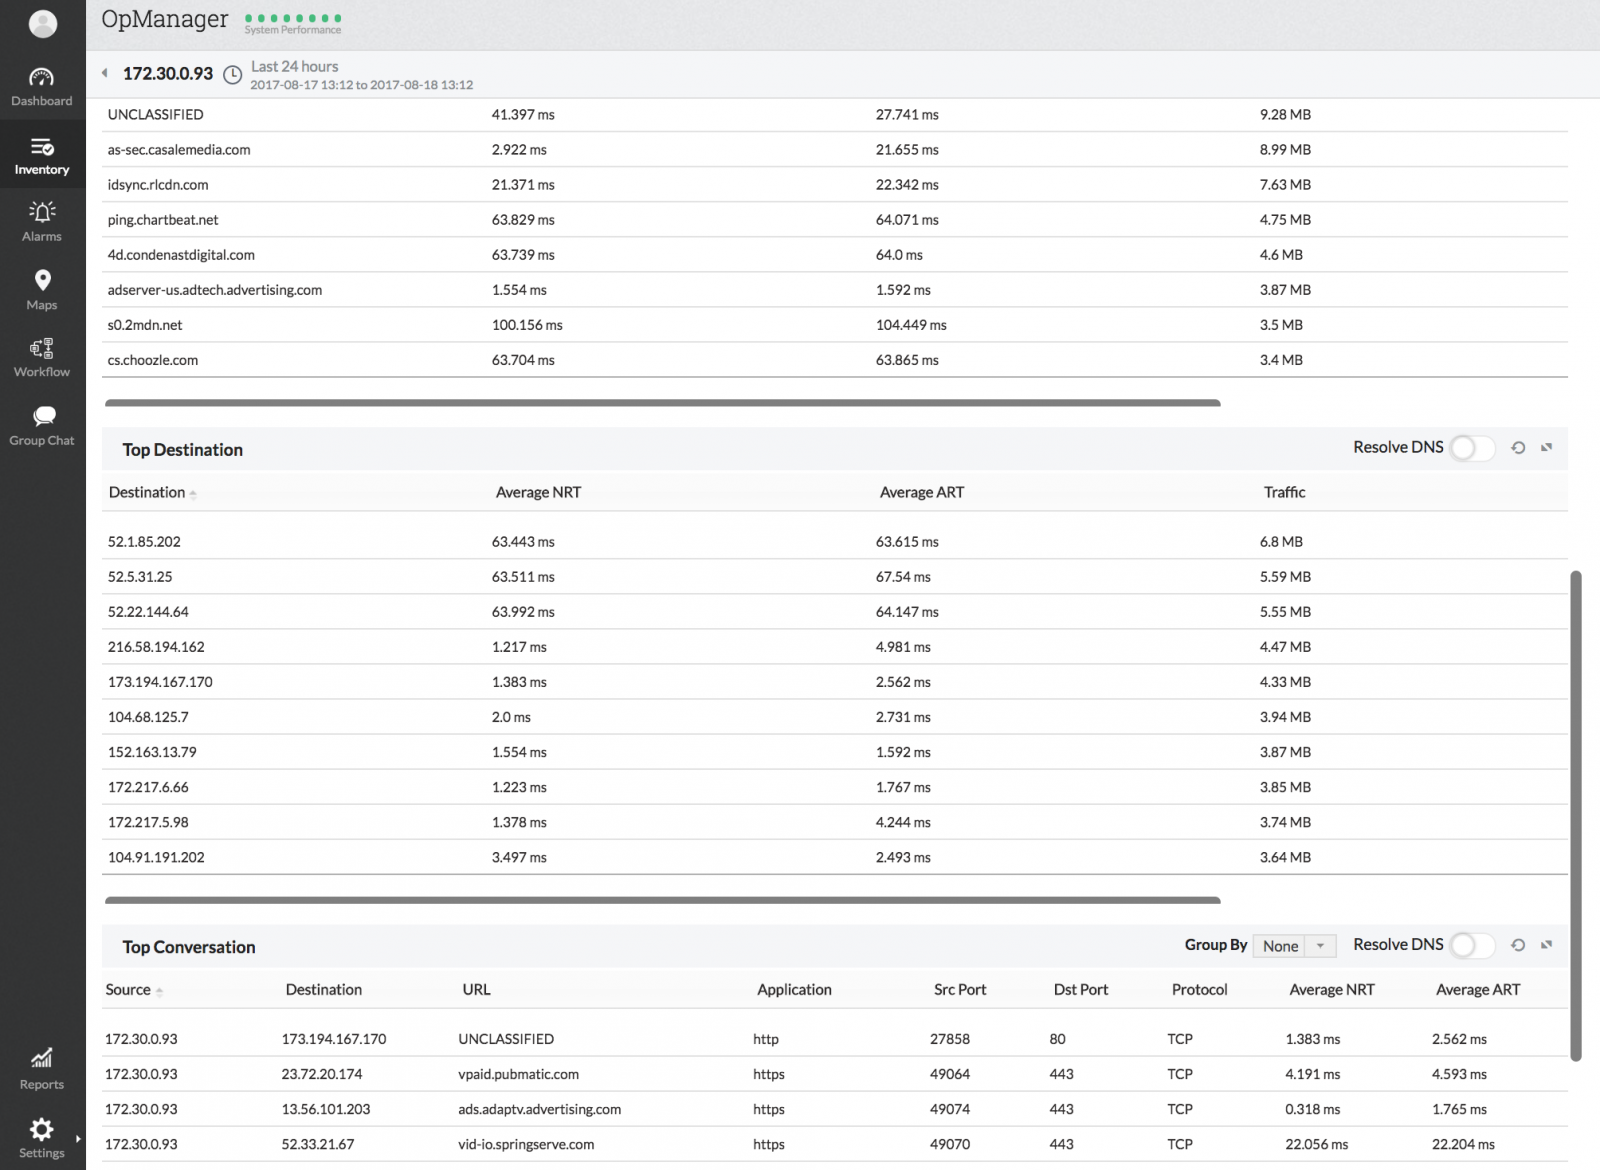Open the Settings gear
Screen dimensions: 1600x1170
pyautogui.click(x=42, y=1138)
